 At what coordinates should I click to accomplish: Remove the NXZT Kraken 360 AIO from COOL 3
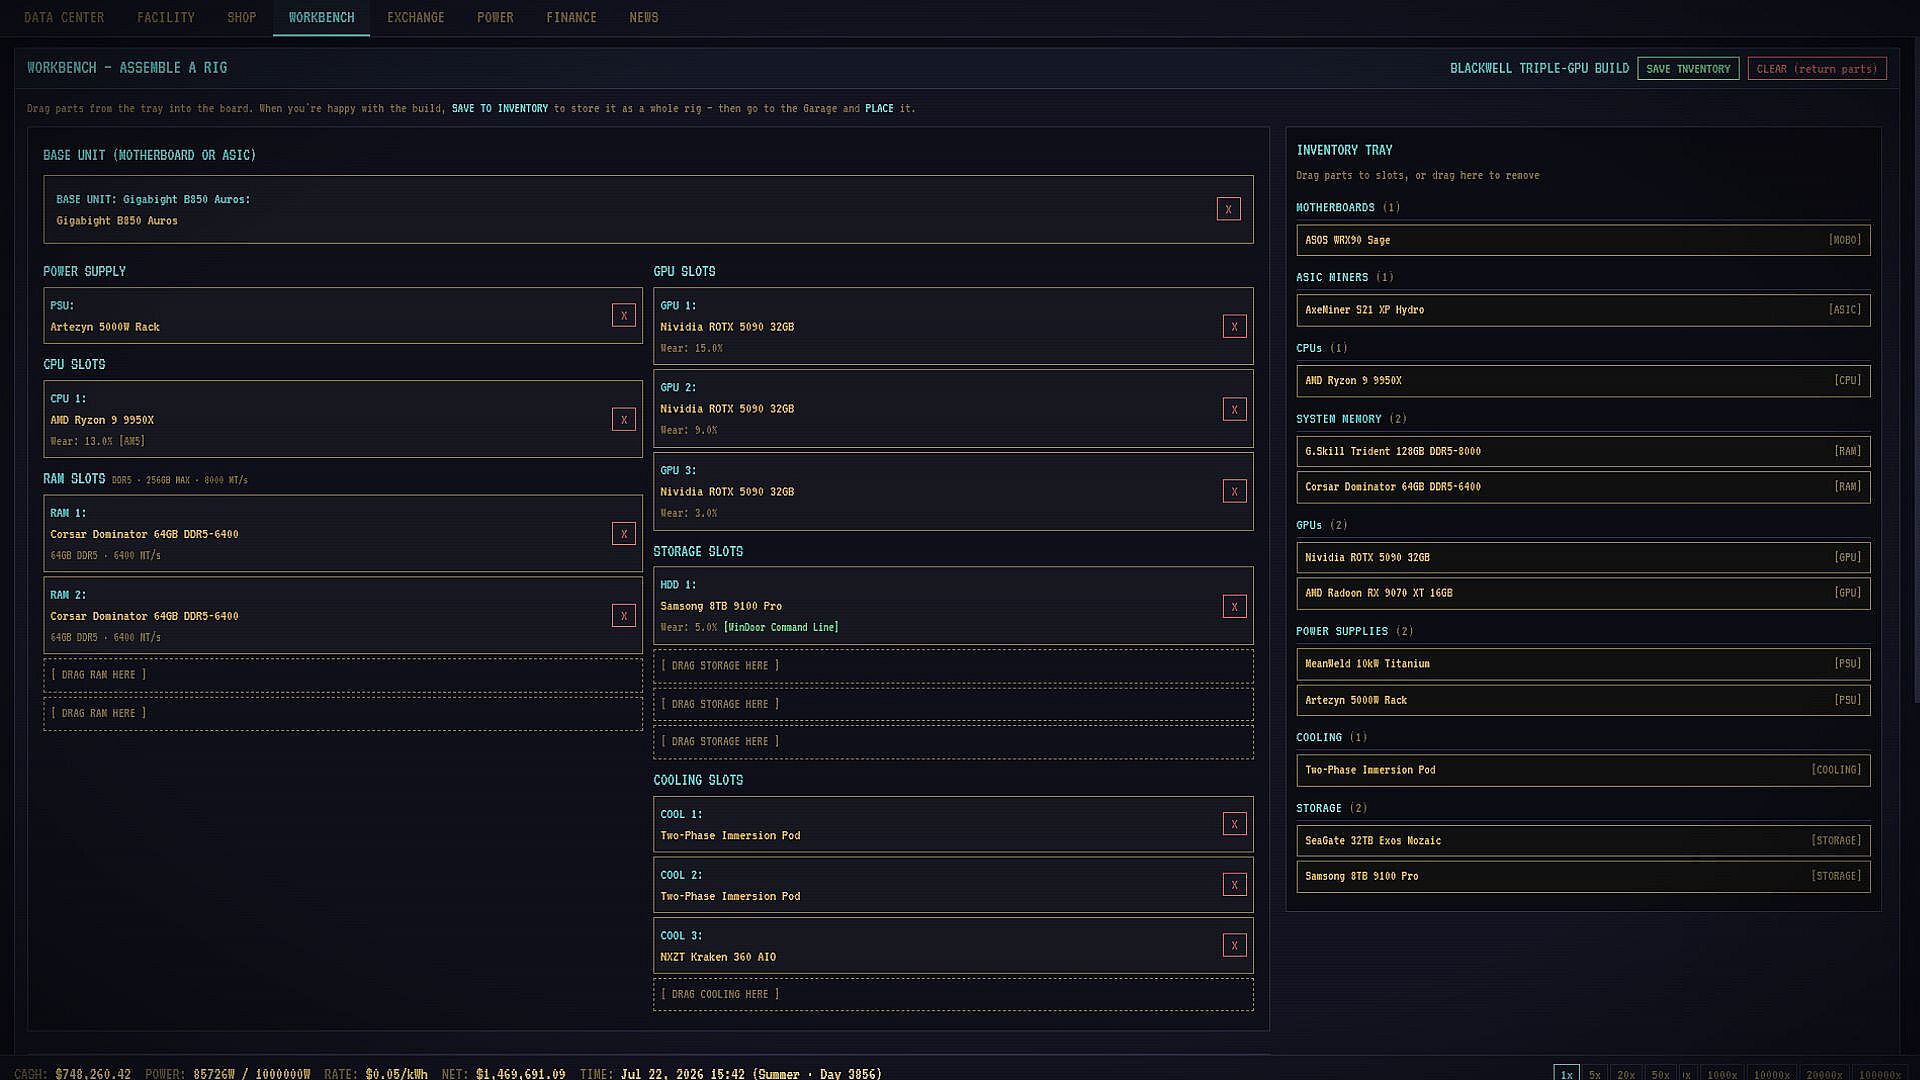click(x=1234, y=945)
